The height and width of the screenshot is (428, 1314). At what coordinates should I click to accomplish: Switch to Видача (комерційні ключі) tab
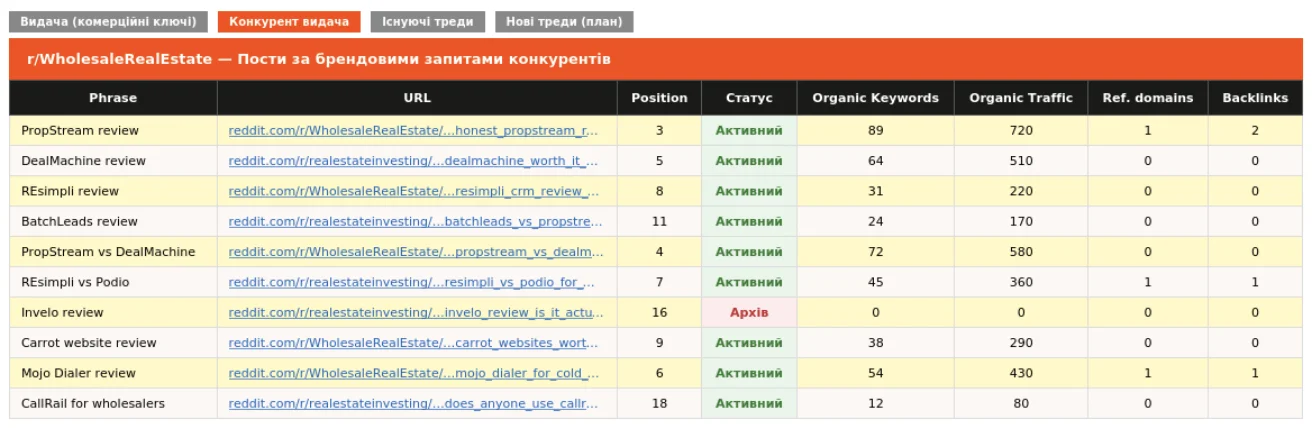[x=109, y=22]
